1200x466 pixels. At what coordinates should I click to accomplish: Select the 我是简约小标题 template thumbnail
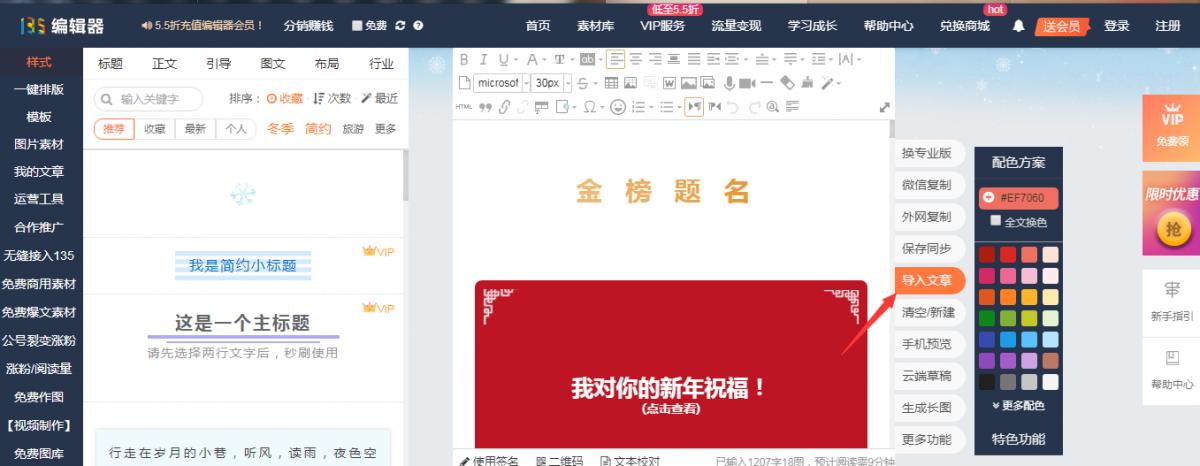click(x=243, y=265)
